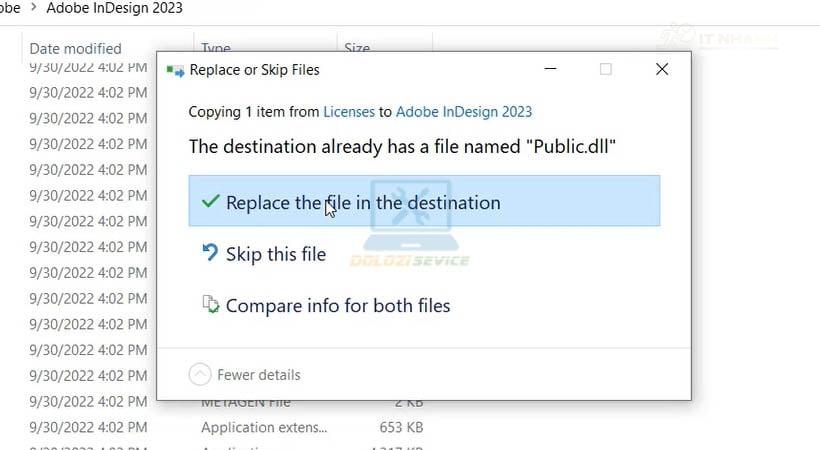820x450 pixels.
Task: Sort files by Type column header
Action: [216, 47]
